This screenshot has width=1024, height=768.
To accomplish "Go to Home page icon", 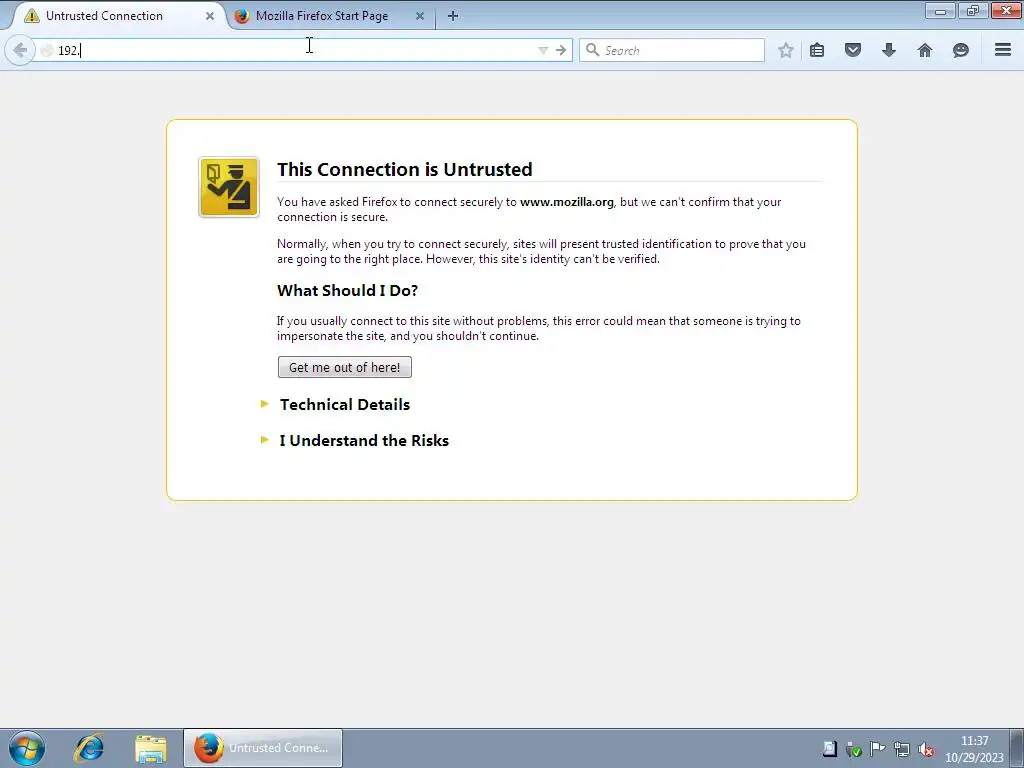I will (925, 50).
